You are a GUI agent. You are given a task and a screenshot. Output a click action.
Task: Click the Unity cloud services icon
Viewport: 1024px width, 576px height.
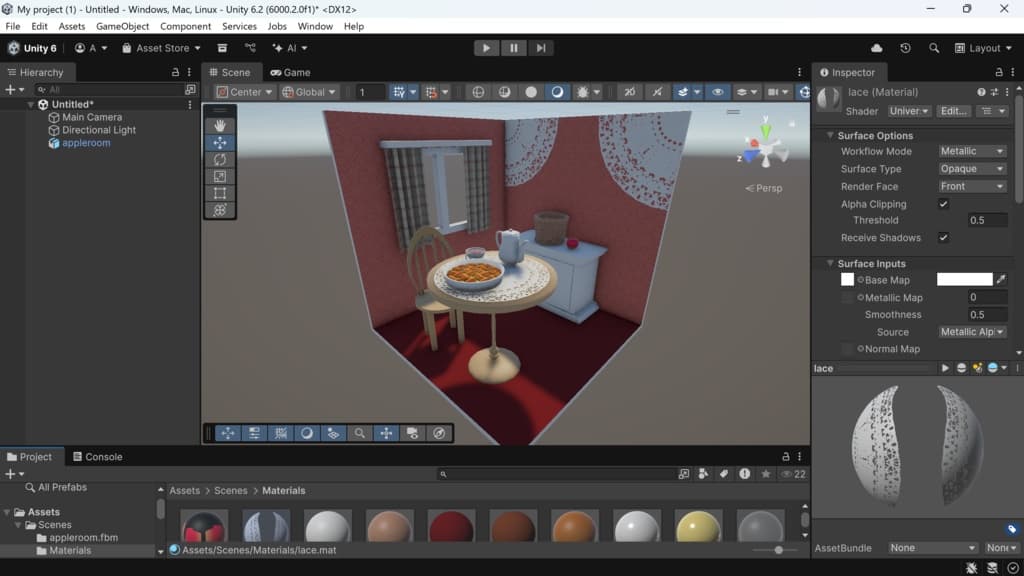click(877, 48)
